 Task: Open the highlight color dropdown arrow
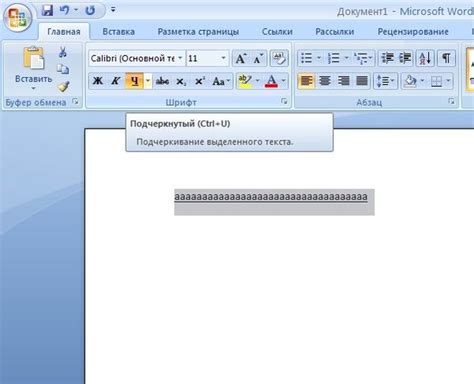pos(258,81)
